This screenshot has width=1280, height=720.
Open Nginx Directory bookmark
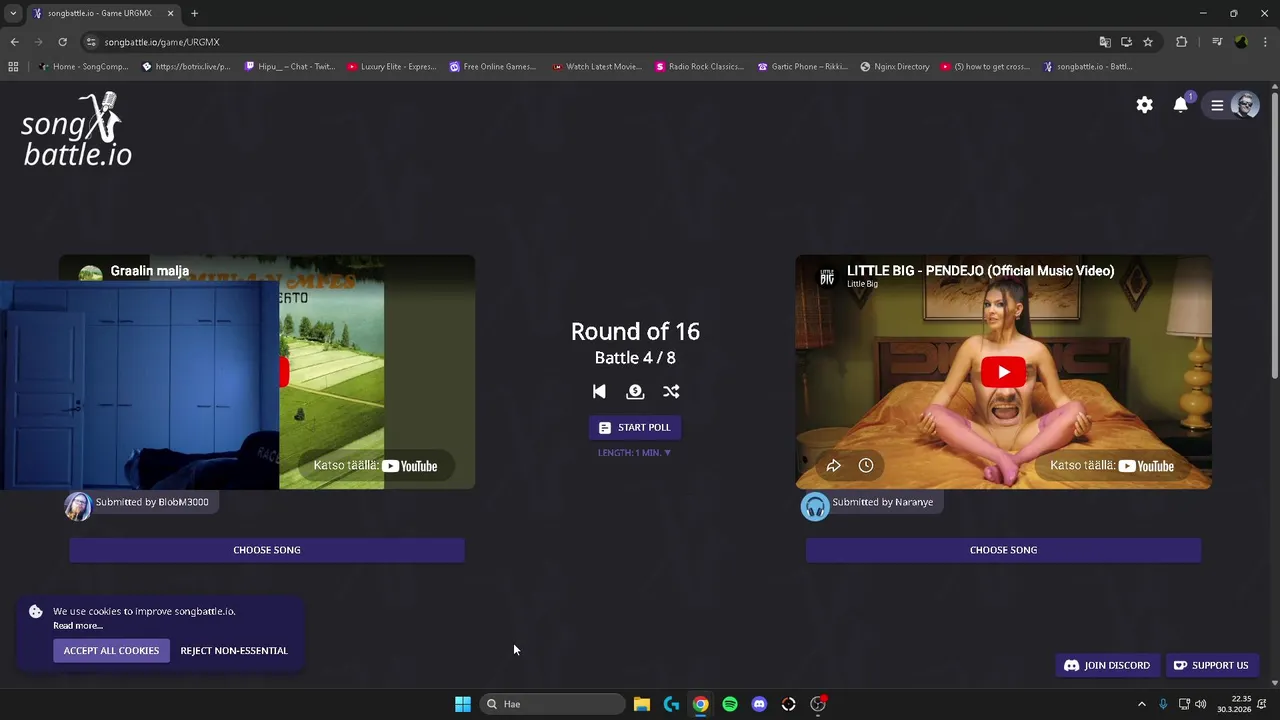coord(895,67)
